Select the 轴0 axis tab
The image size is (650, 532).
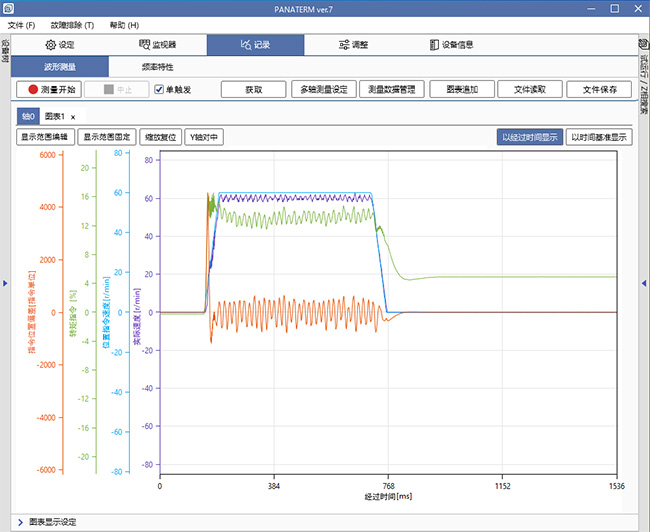coord(28,117)
